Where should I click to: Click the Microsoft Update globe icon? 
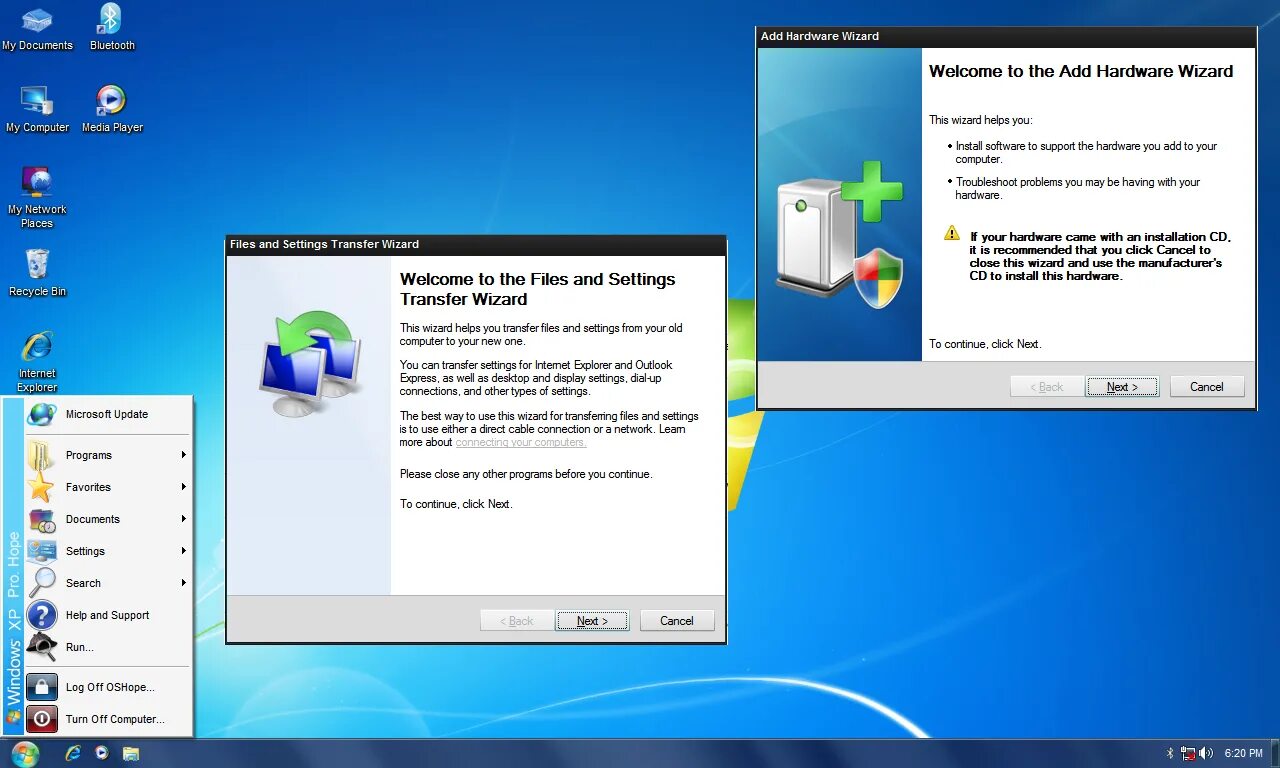(x=41, y=414)
